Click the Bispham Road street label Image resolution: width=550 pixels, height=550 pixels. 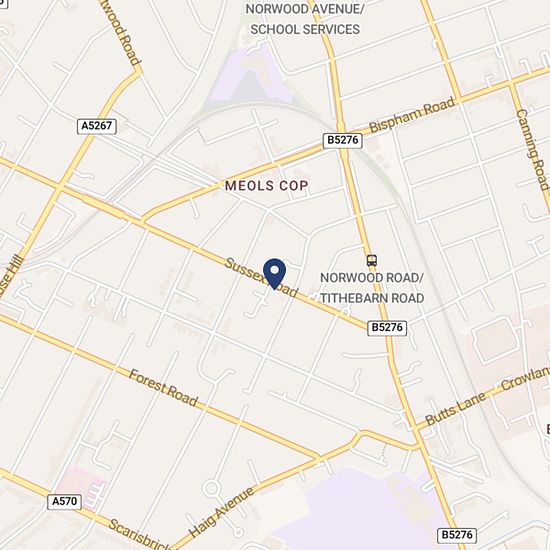[x=412, y=115]
